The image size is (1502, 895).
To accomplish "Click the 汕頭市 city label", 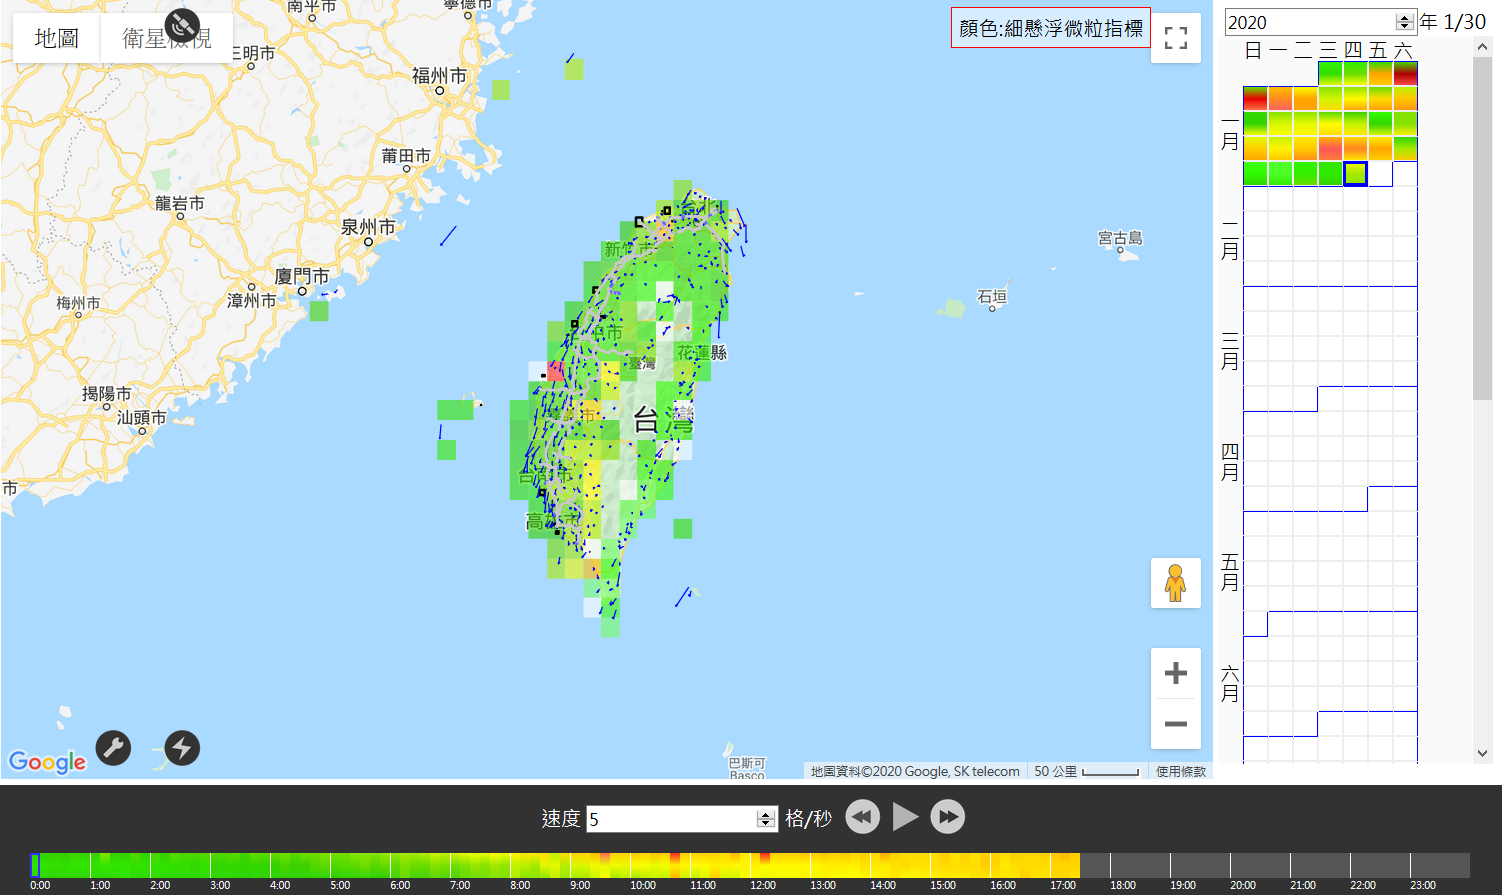I will click(x=142, y=417).
